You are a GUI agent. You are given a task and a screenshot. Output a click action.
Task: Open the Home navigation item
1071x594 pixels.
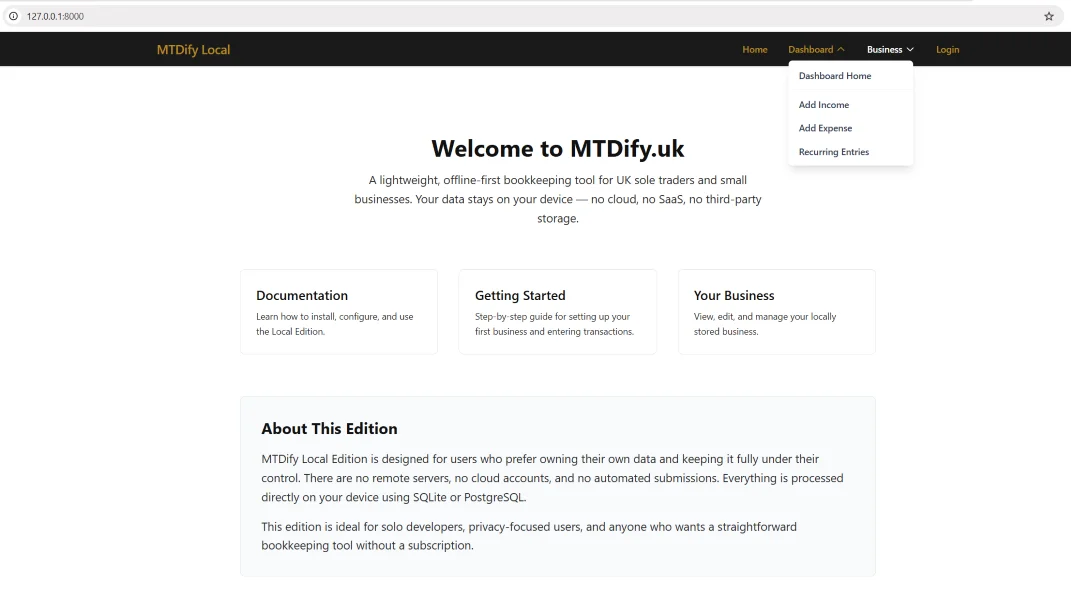[755, 49]
